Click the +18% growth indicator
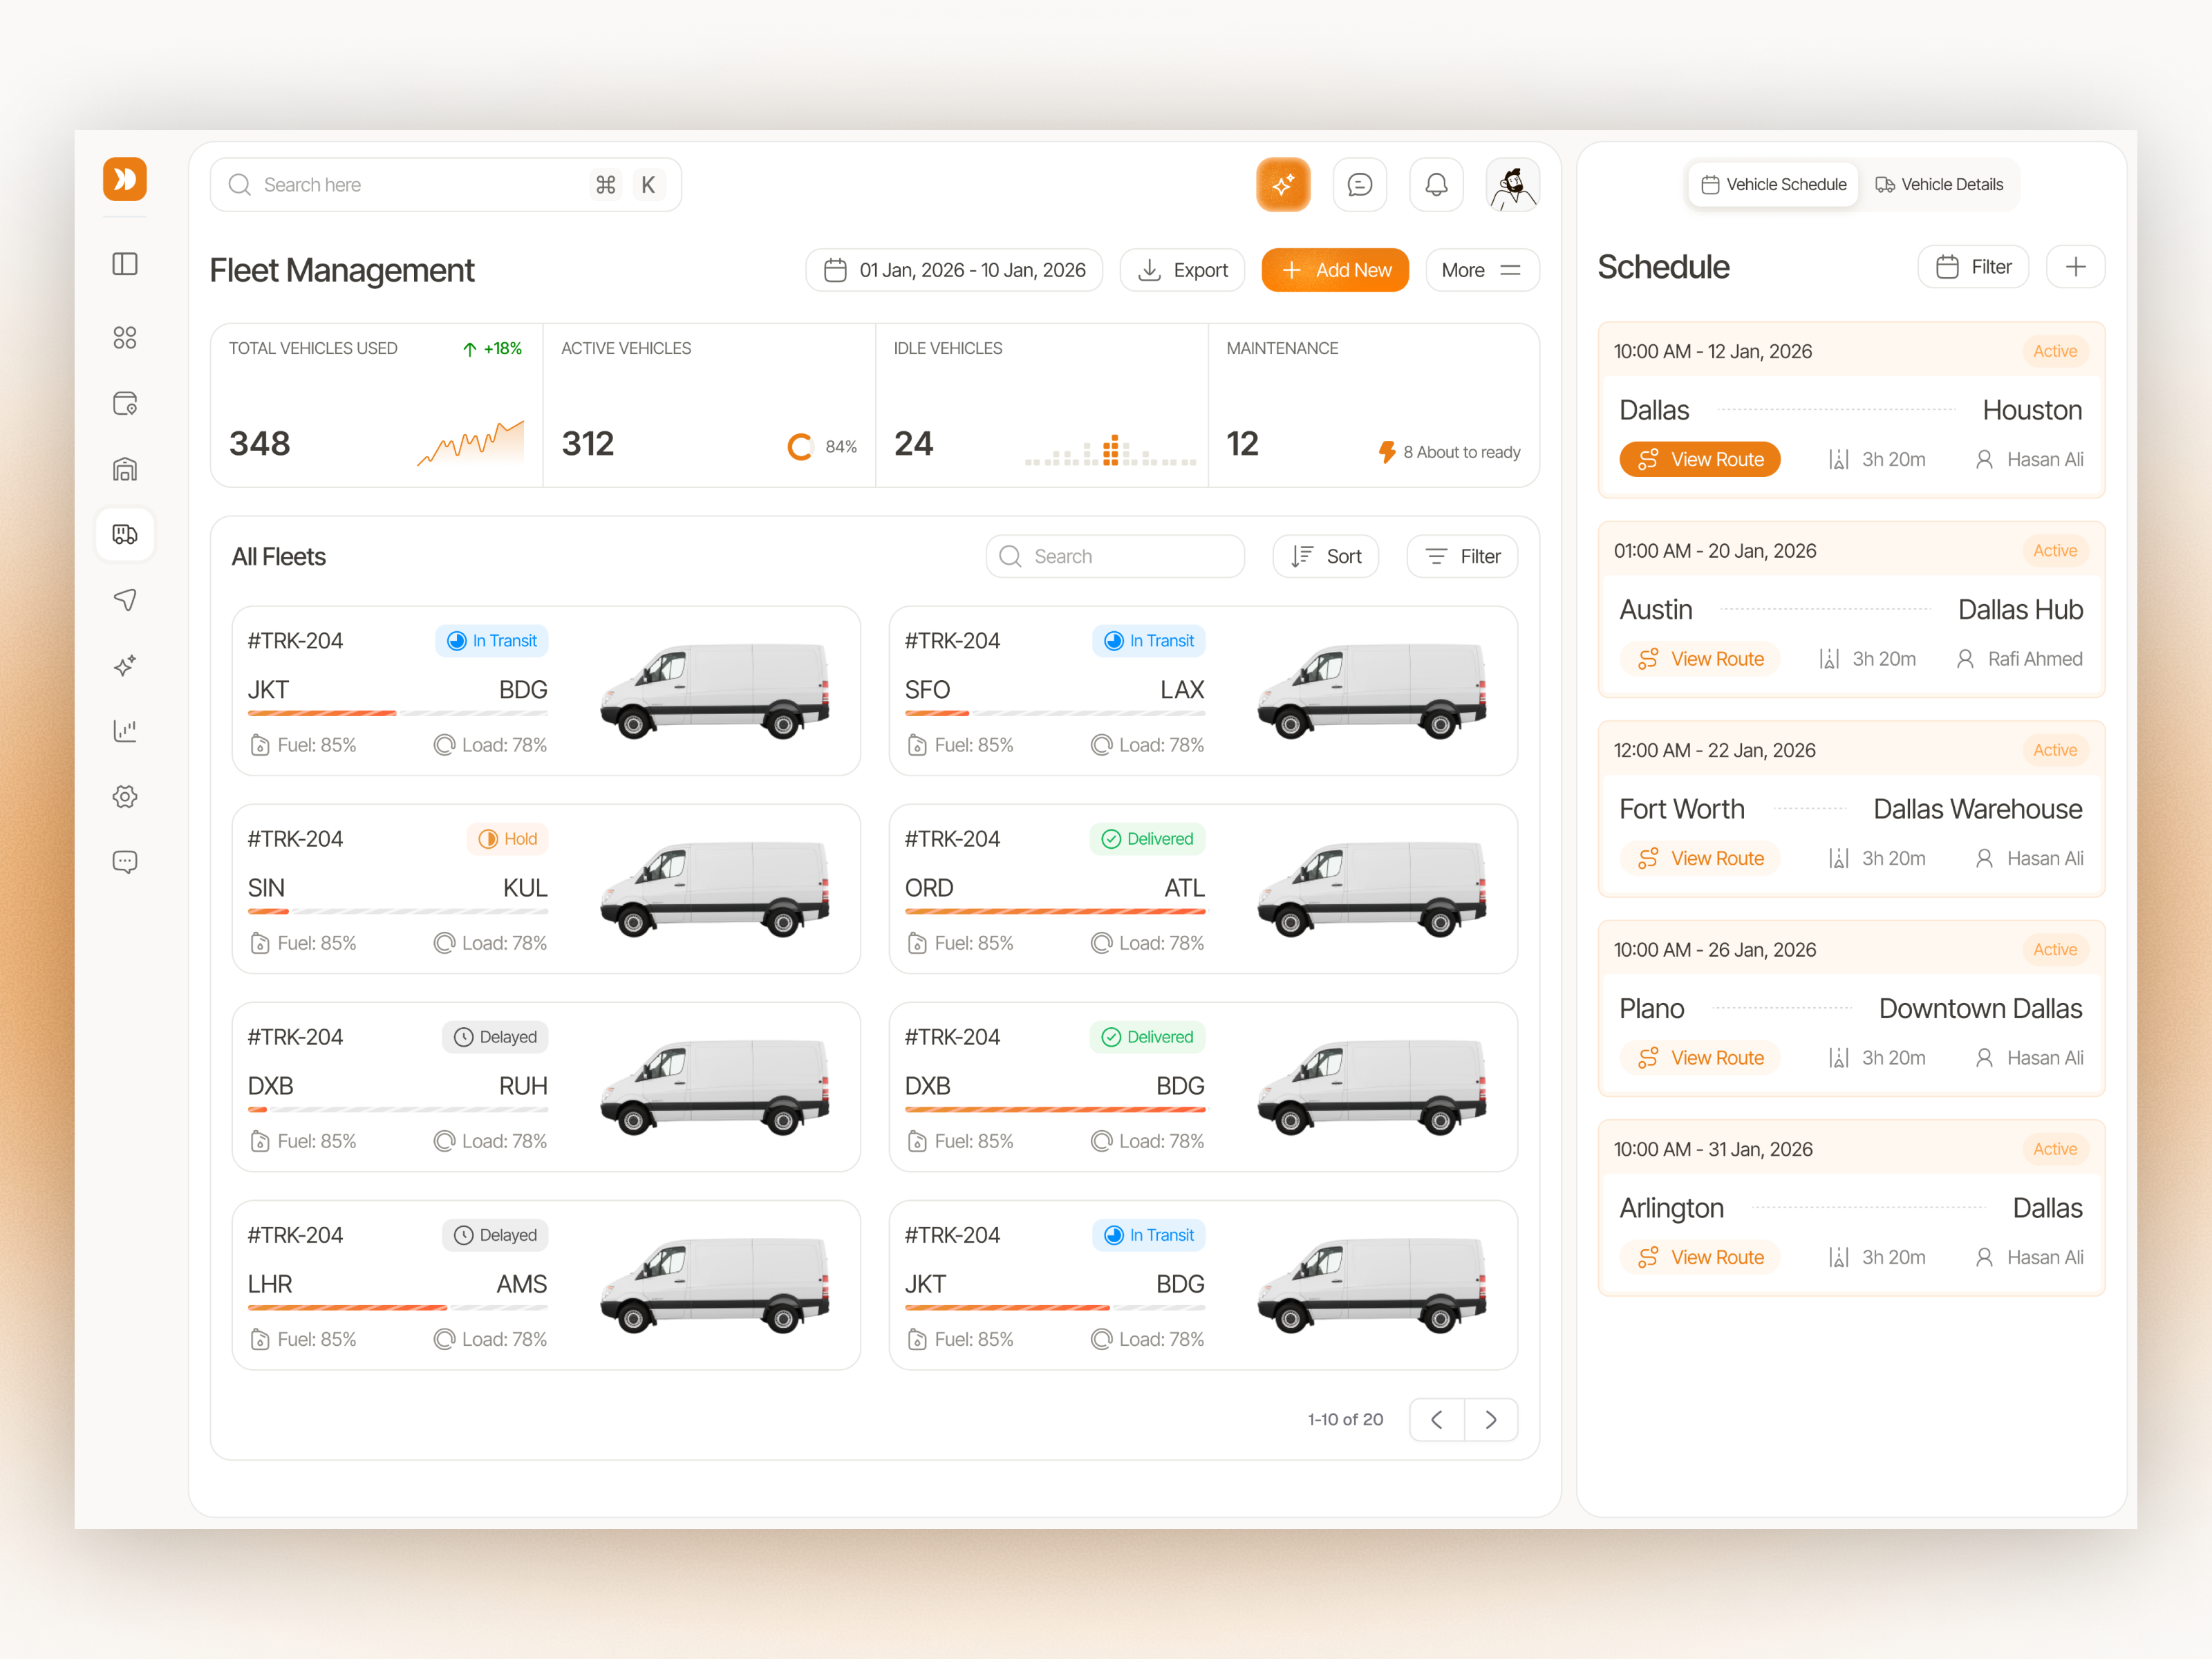This screenshot has width=2212, height=1659. 493,349
